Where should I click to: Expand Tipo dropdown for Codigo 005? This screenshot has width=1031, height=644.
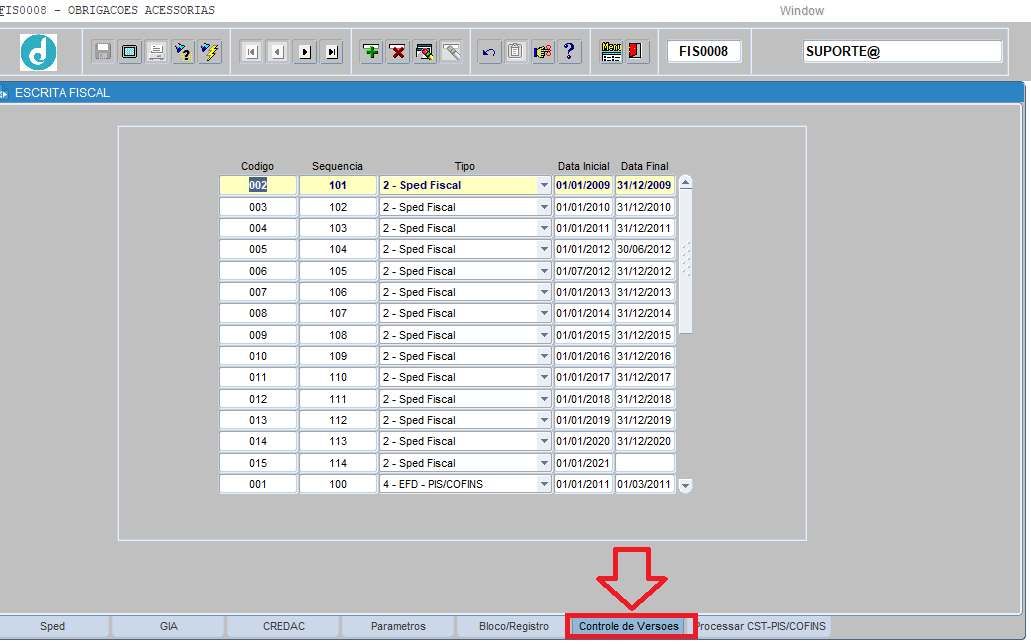544,249
